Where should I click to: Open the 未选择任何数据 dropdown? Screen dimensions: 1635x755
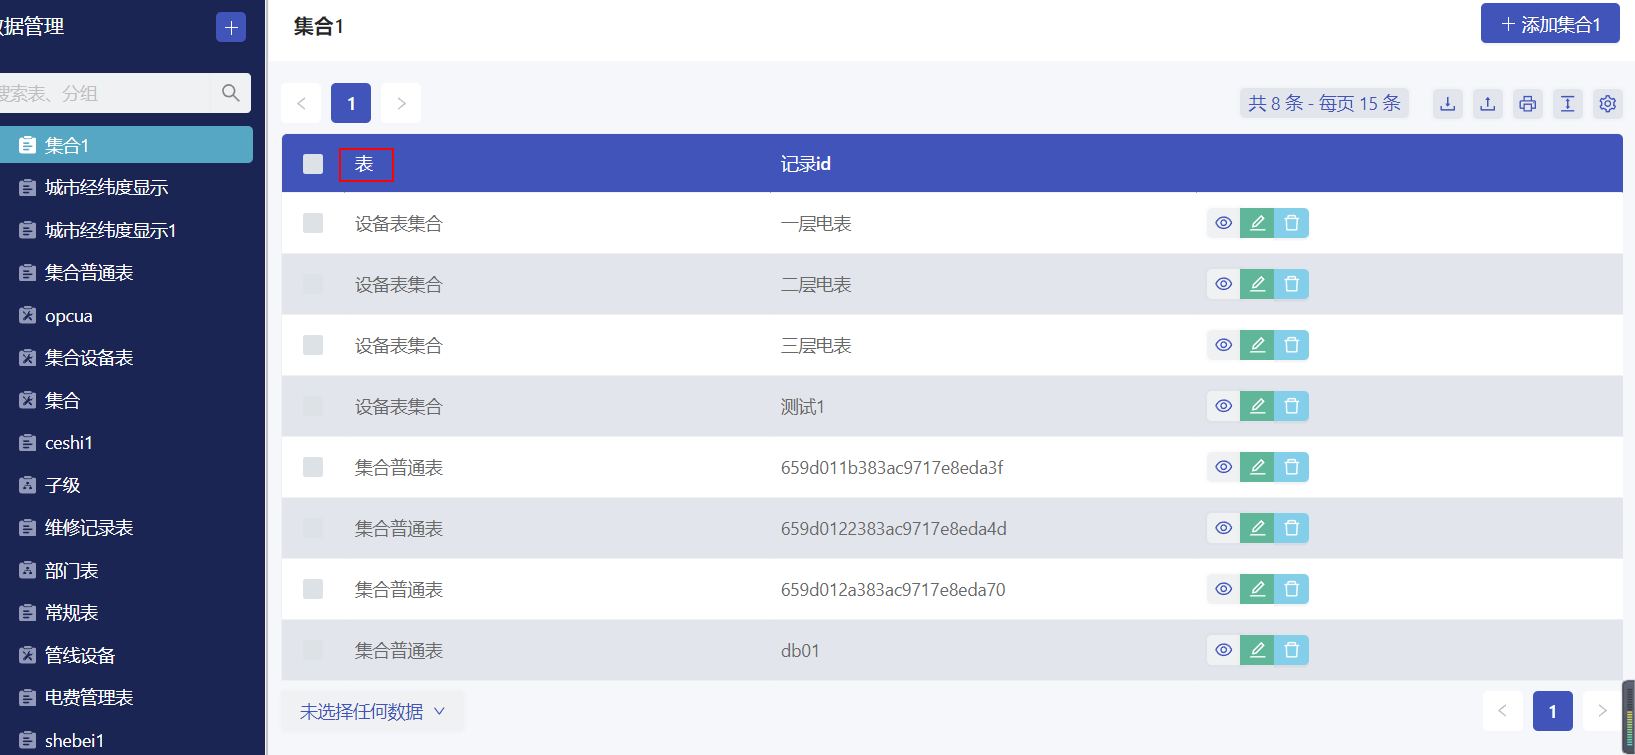coord(372,712)
